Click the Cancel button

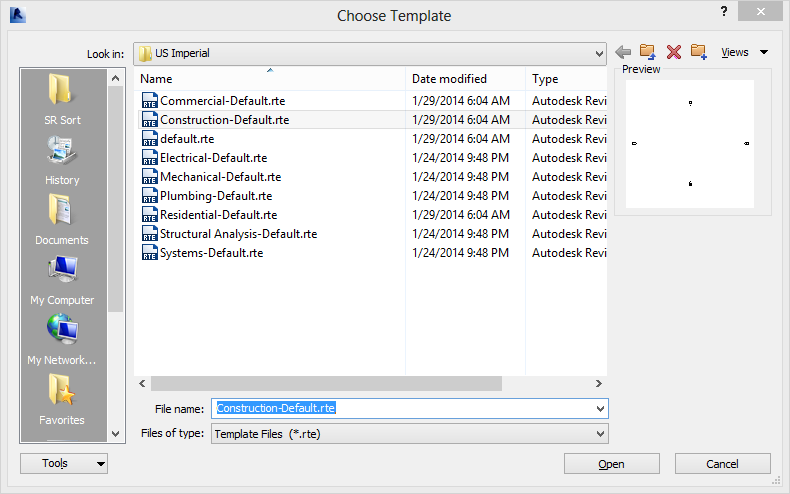722,464
